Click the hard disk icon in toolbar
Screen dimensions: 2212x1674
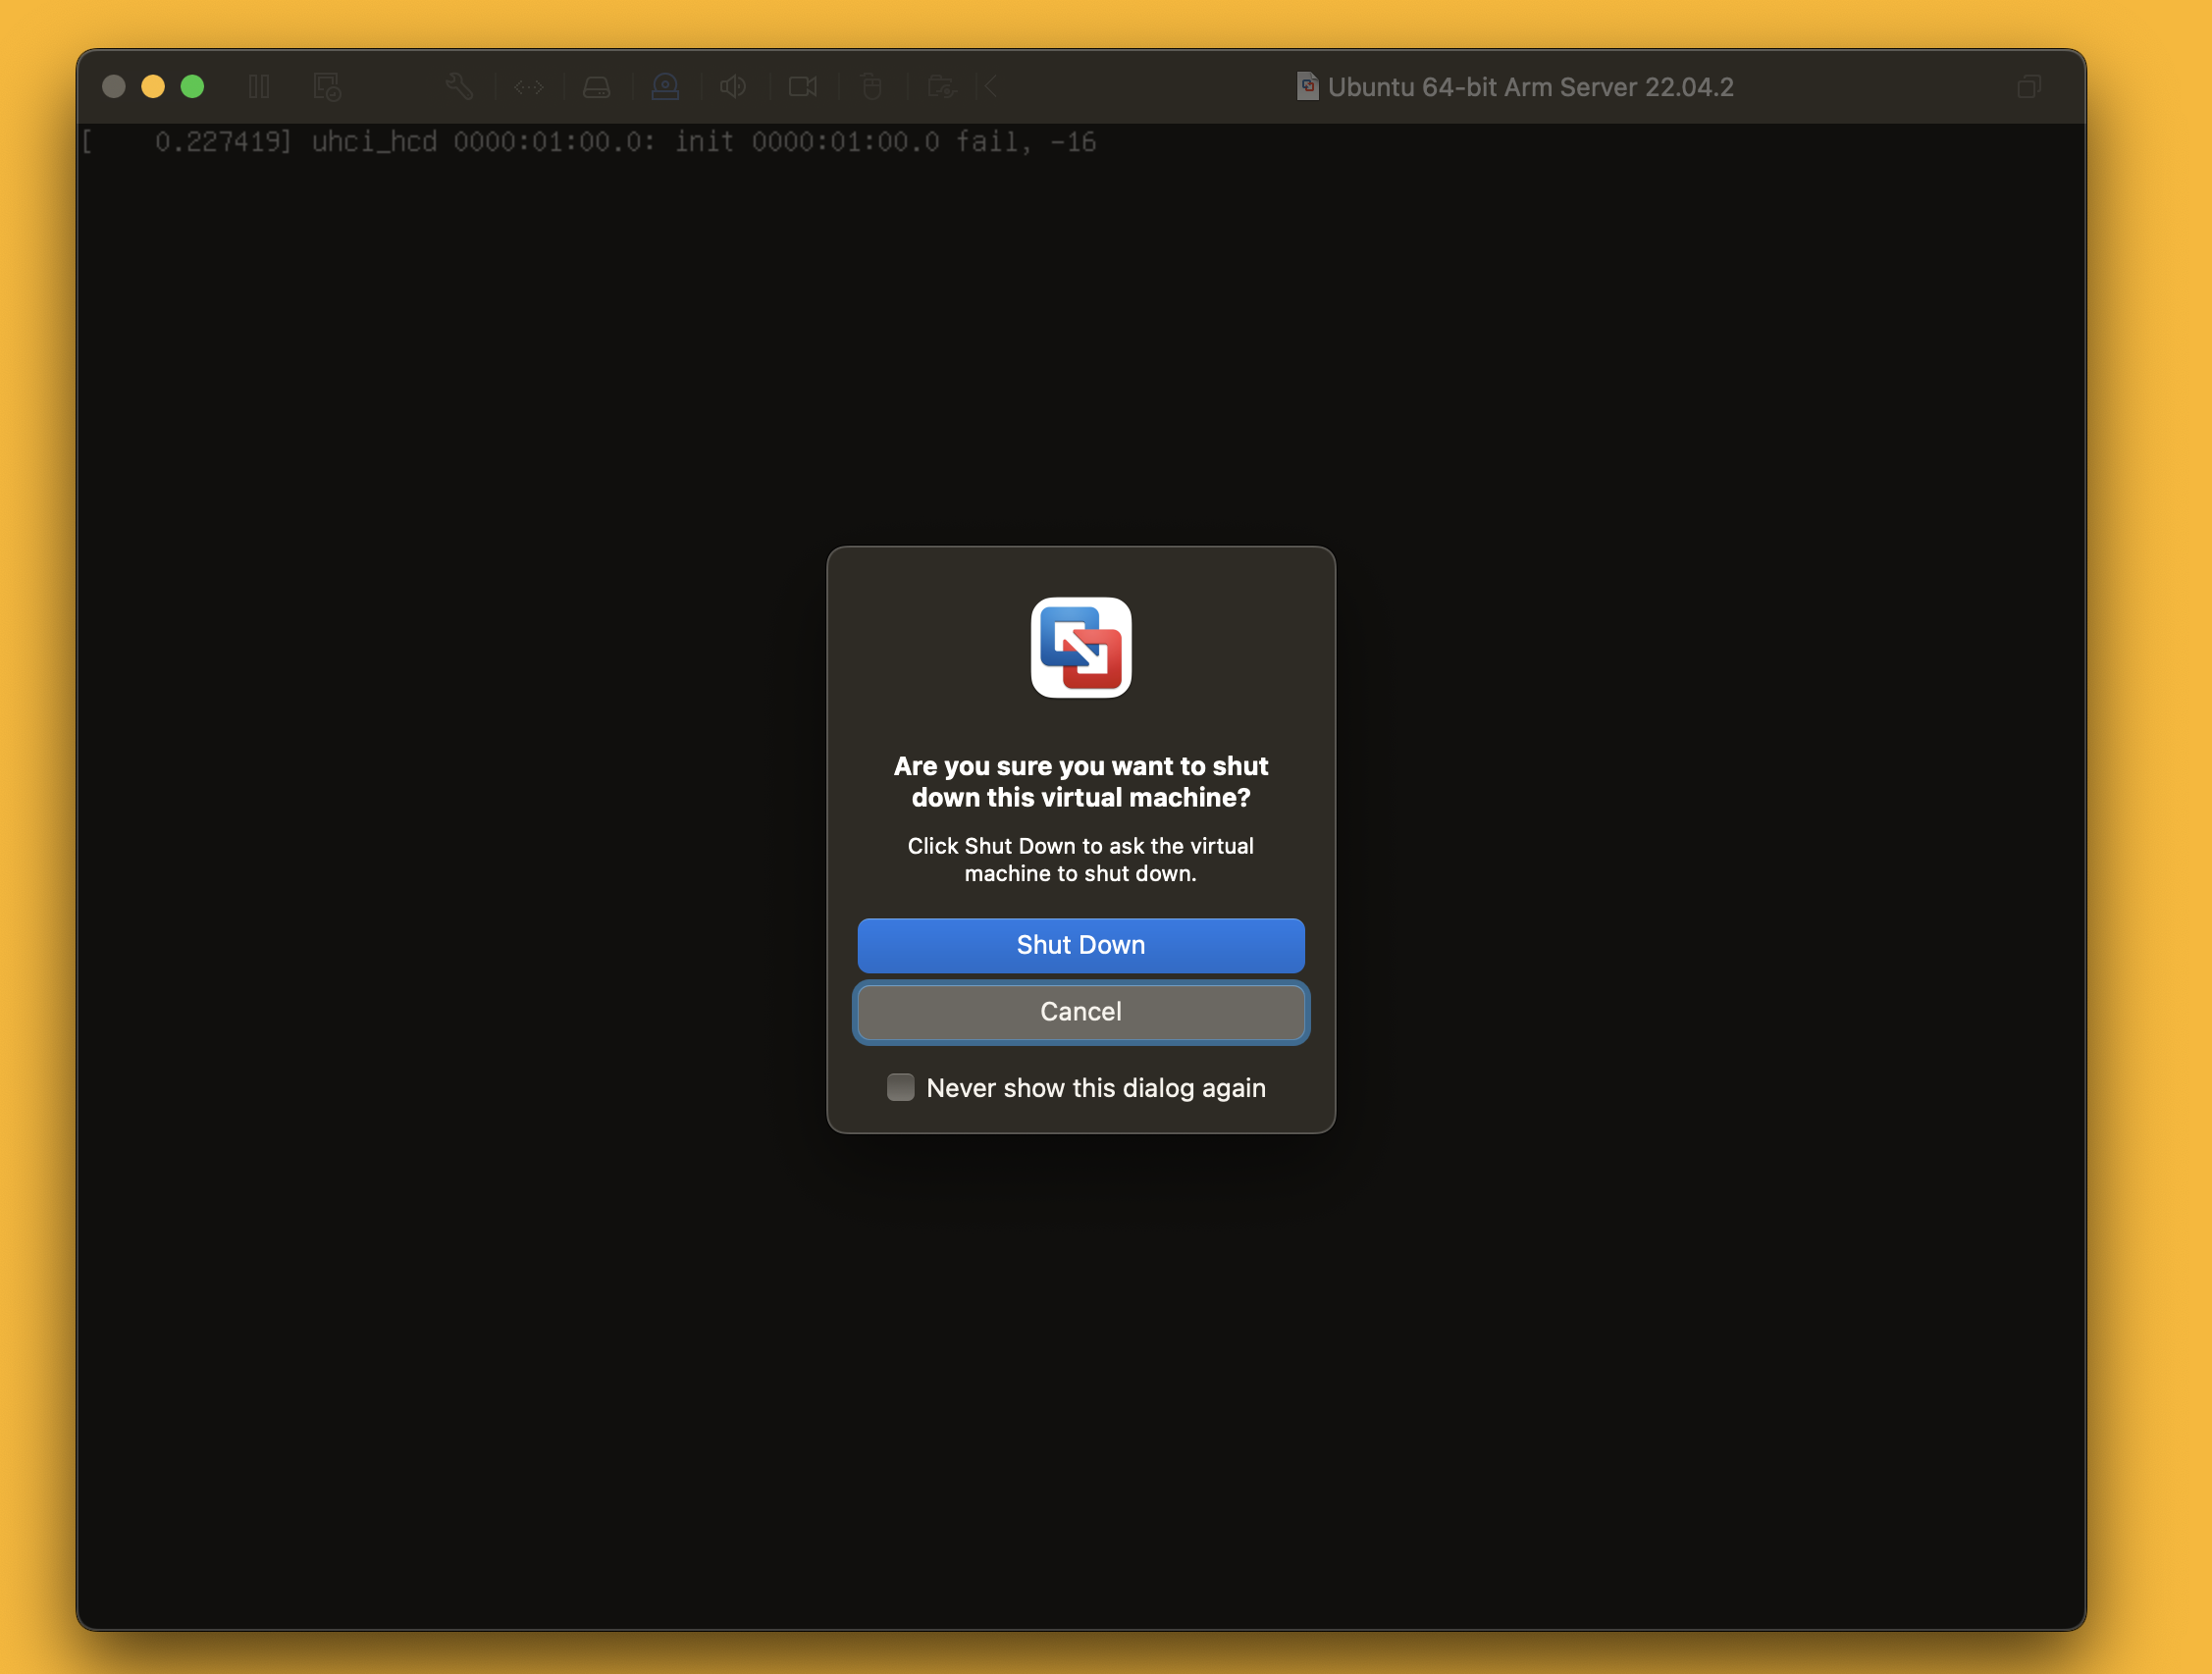[597, 88]
